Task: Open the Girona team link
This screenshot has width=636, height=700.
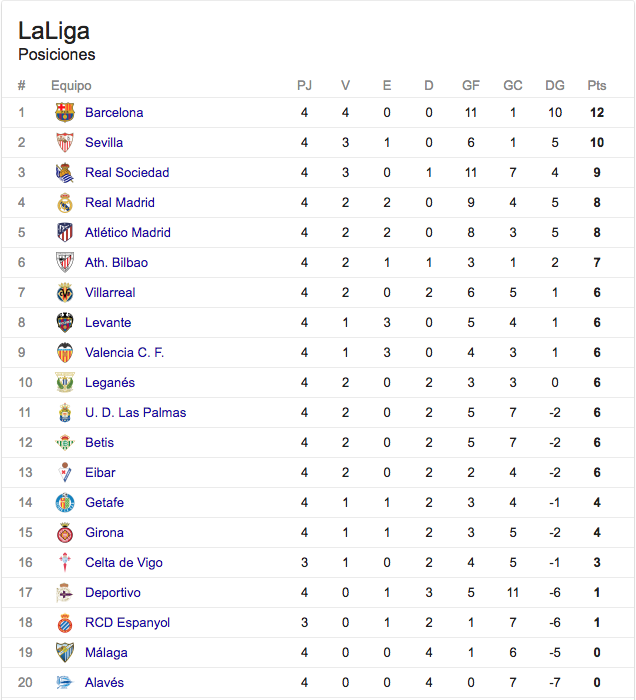Action: 104,532
